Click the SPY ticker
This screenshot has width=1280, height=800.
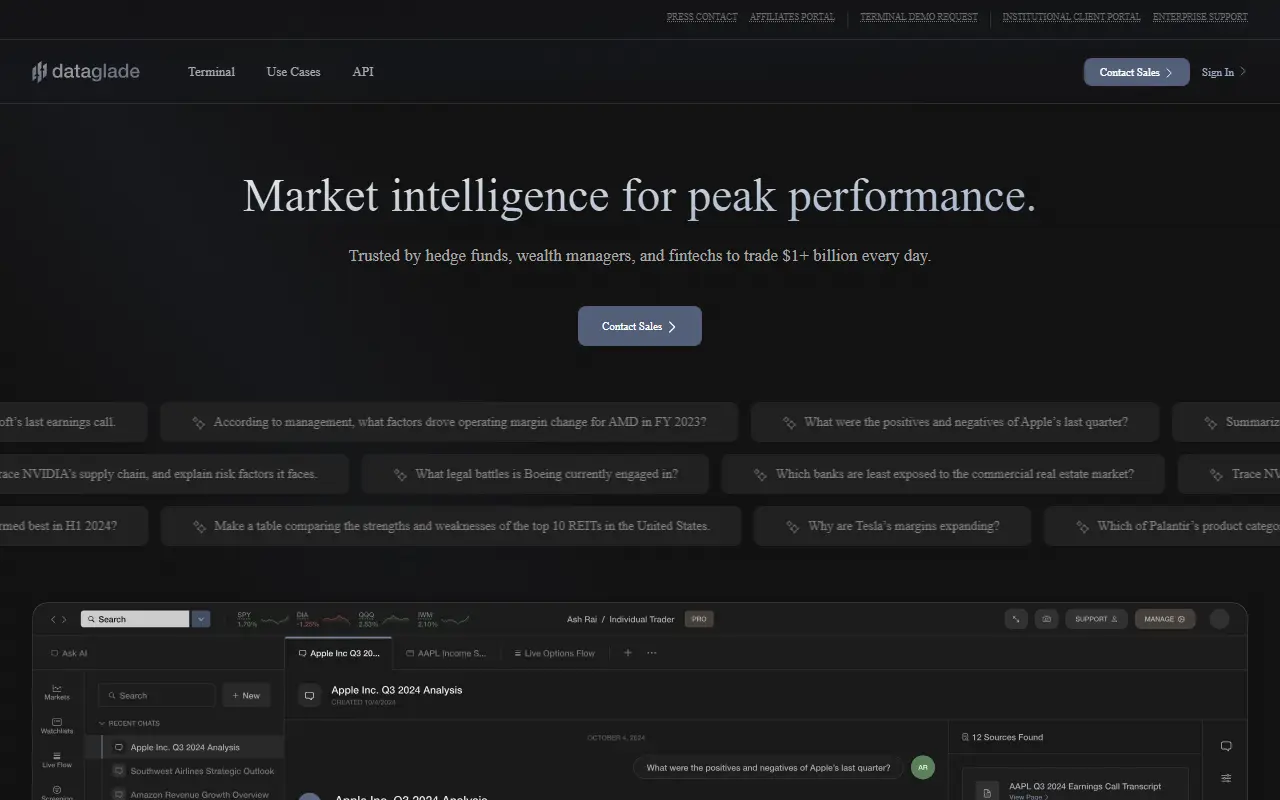pos(262,619)
